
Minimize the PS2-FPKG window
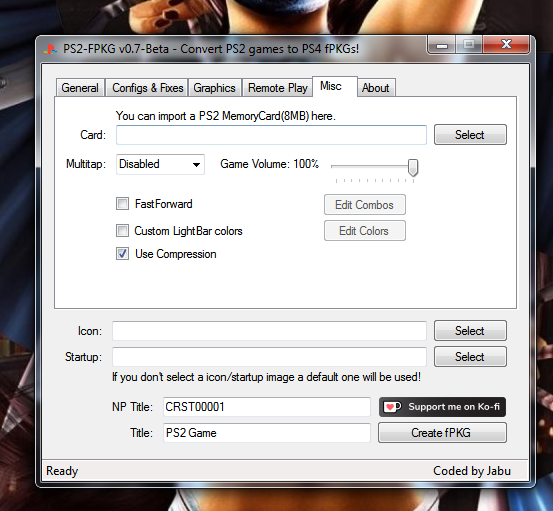[x=442, y=45]
